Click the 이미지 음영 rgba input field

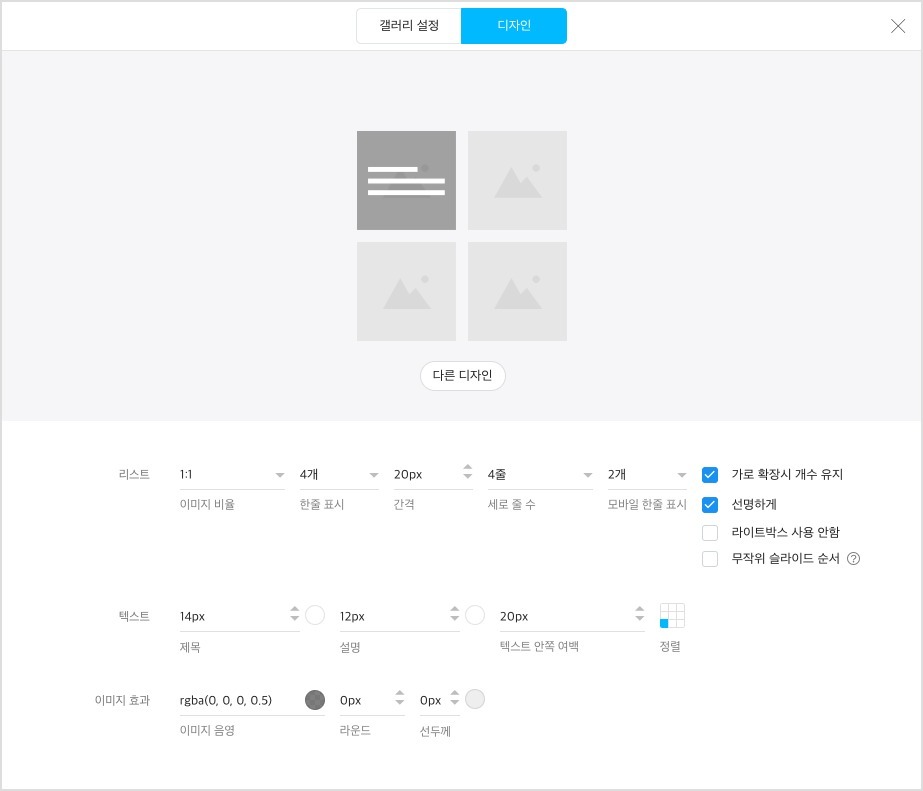coord(240,700)
